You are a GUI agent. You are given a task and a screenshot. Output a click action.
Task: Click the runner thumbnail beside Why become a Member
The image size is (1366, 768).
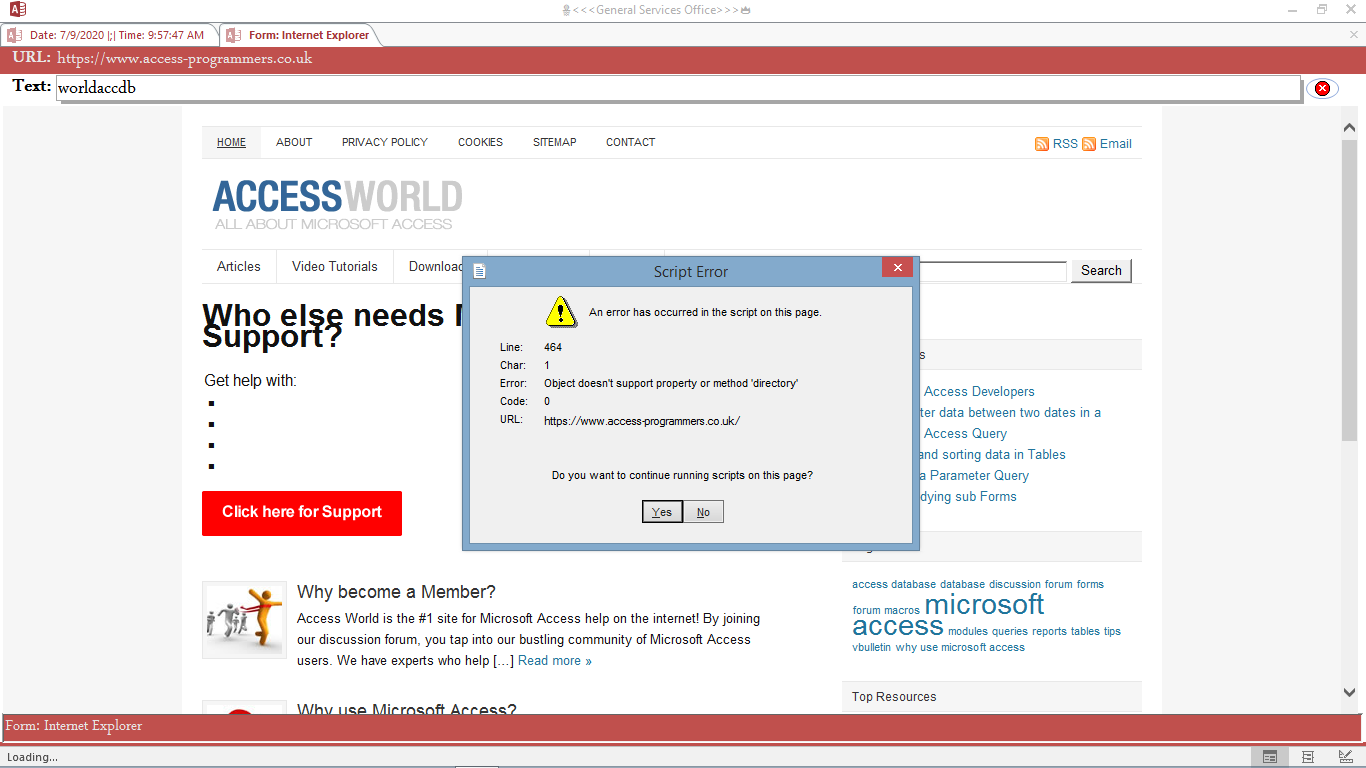coord(244,620)
